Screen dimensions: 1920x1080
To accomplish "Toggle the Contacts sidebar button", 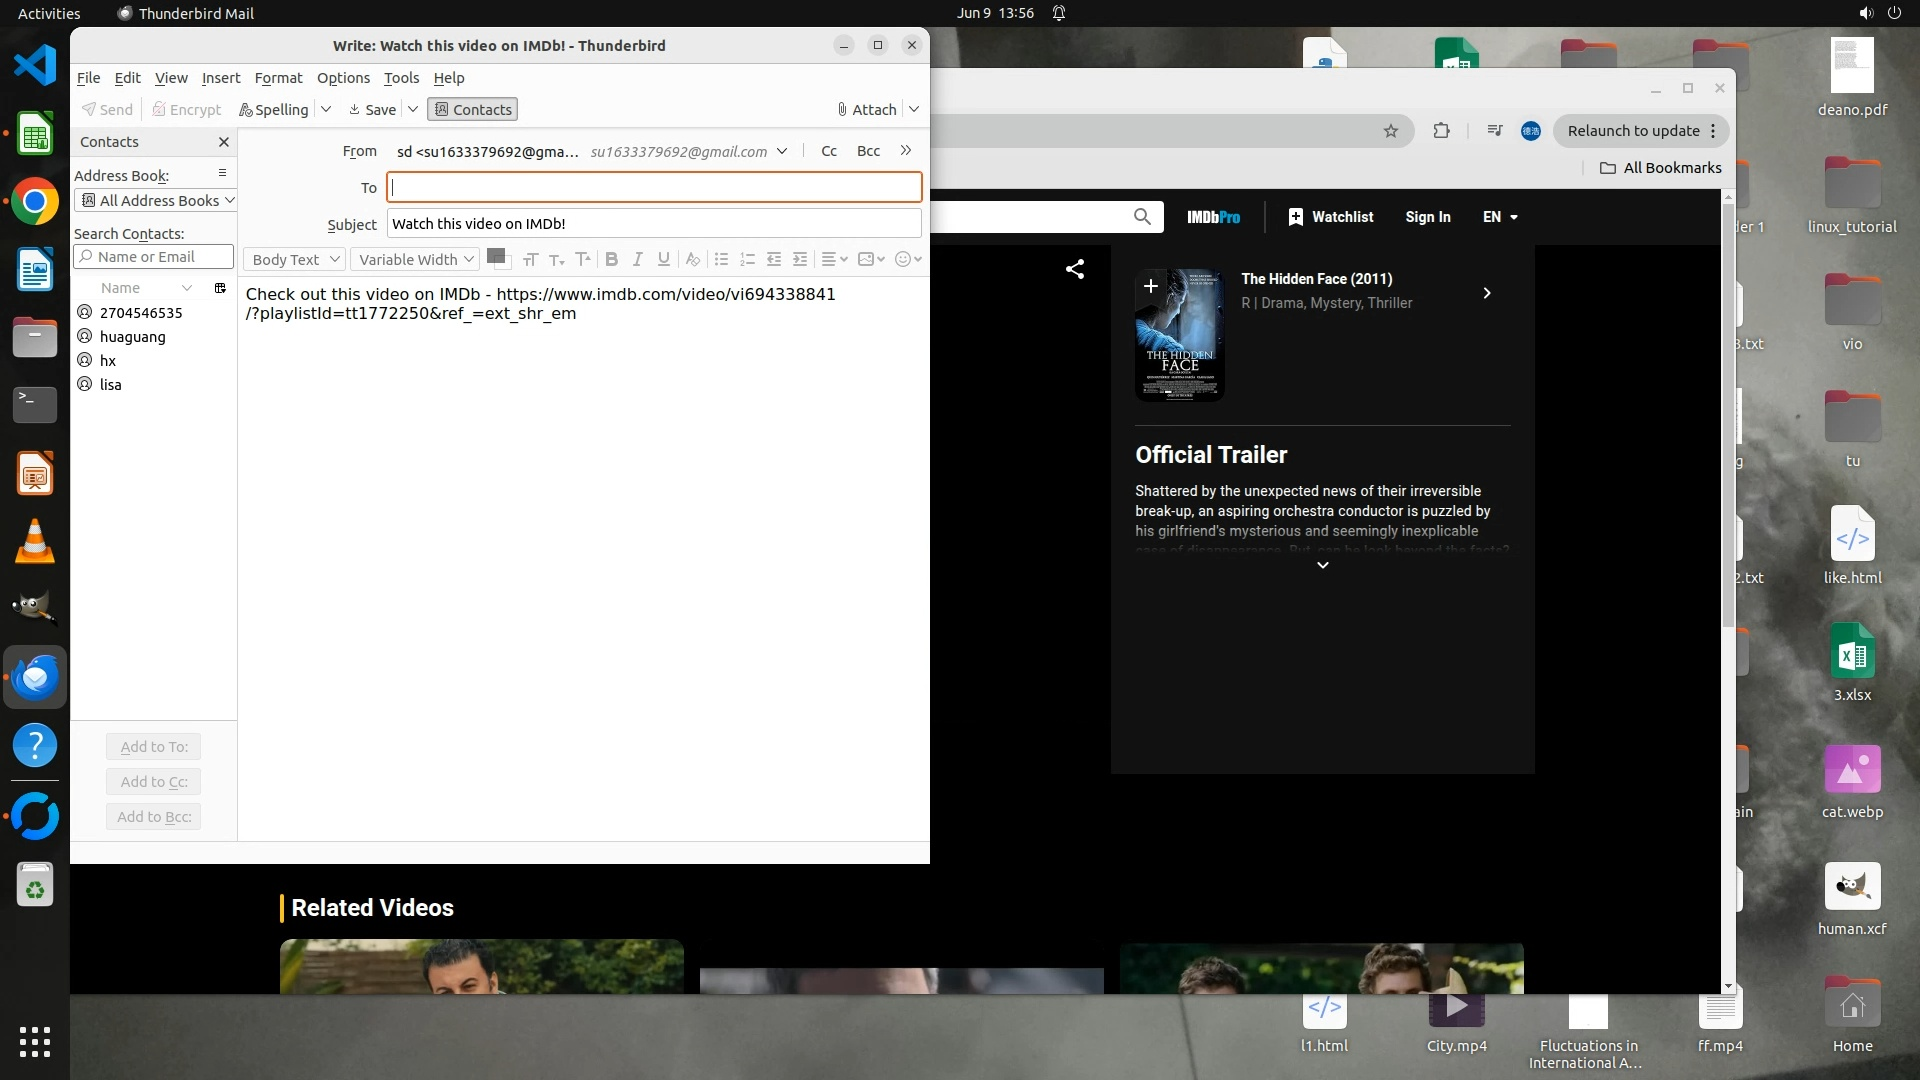I will [472, 109].
